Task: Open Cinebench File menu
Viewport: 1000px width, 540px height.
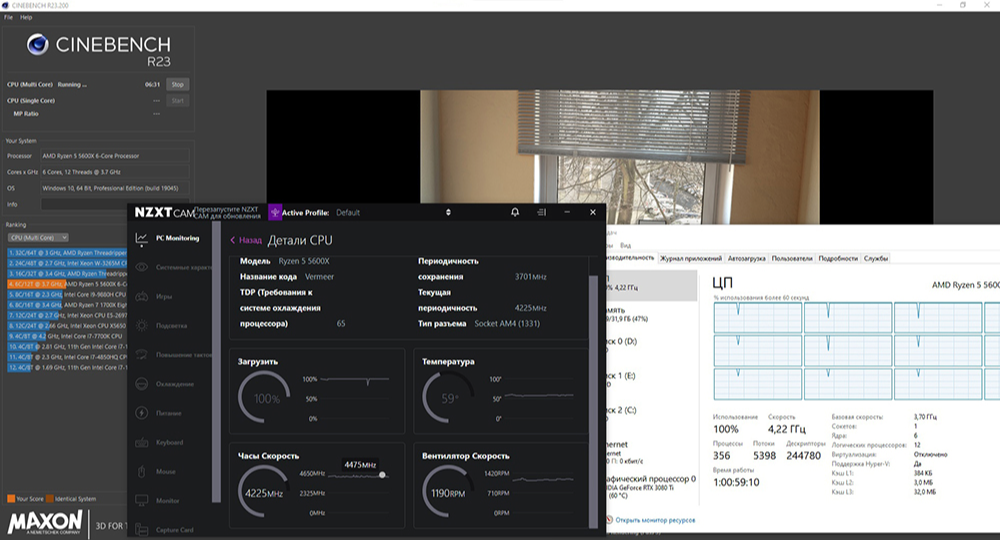Action: 8,17
